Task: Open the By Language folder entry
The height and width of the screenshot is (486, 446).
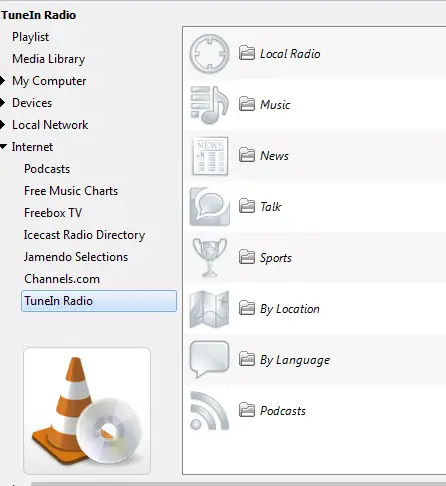Action: tap(285, 360)
